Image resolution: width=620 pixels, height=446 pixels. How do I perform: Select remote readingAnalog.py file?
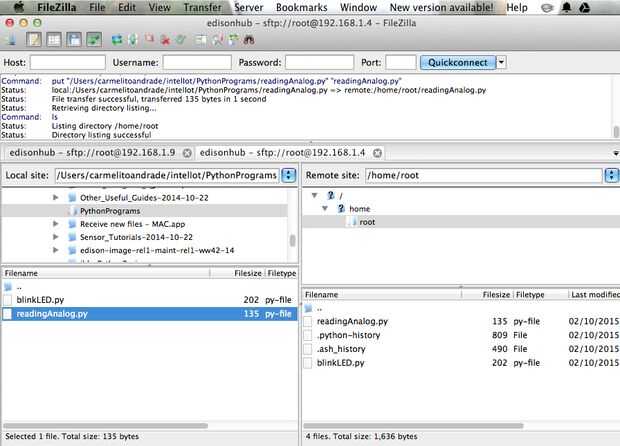coord(461,321)
